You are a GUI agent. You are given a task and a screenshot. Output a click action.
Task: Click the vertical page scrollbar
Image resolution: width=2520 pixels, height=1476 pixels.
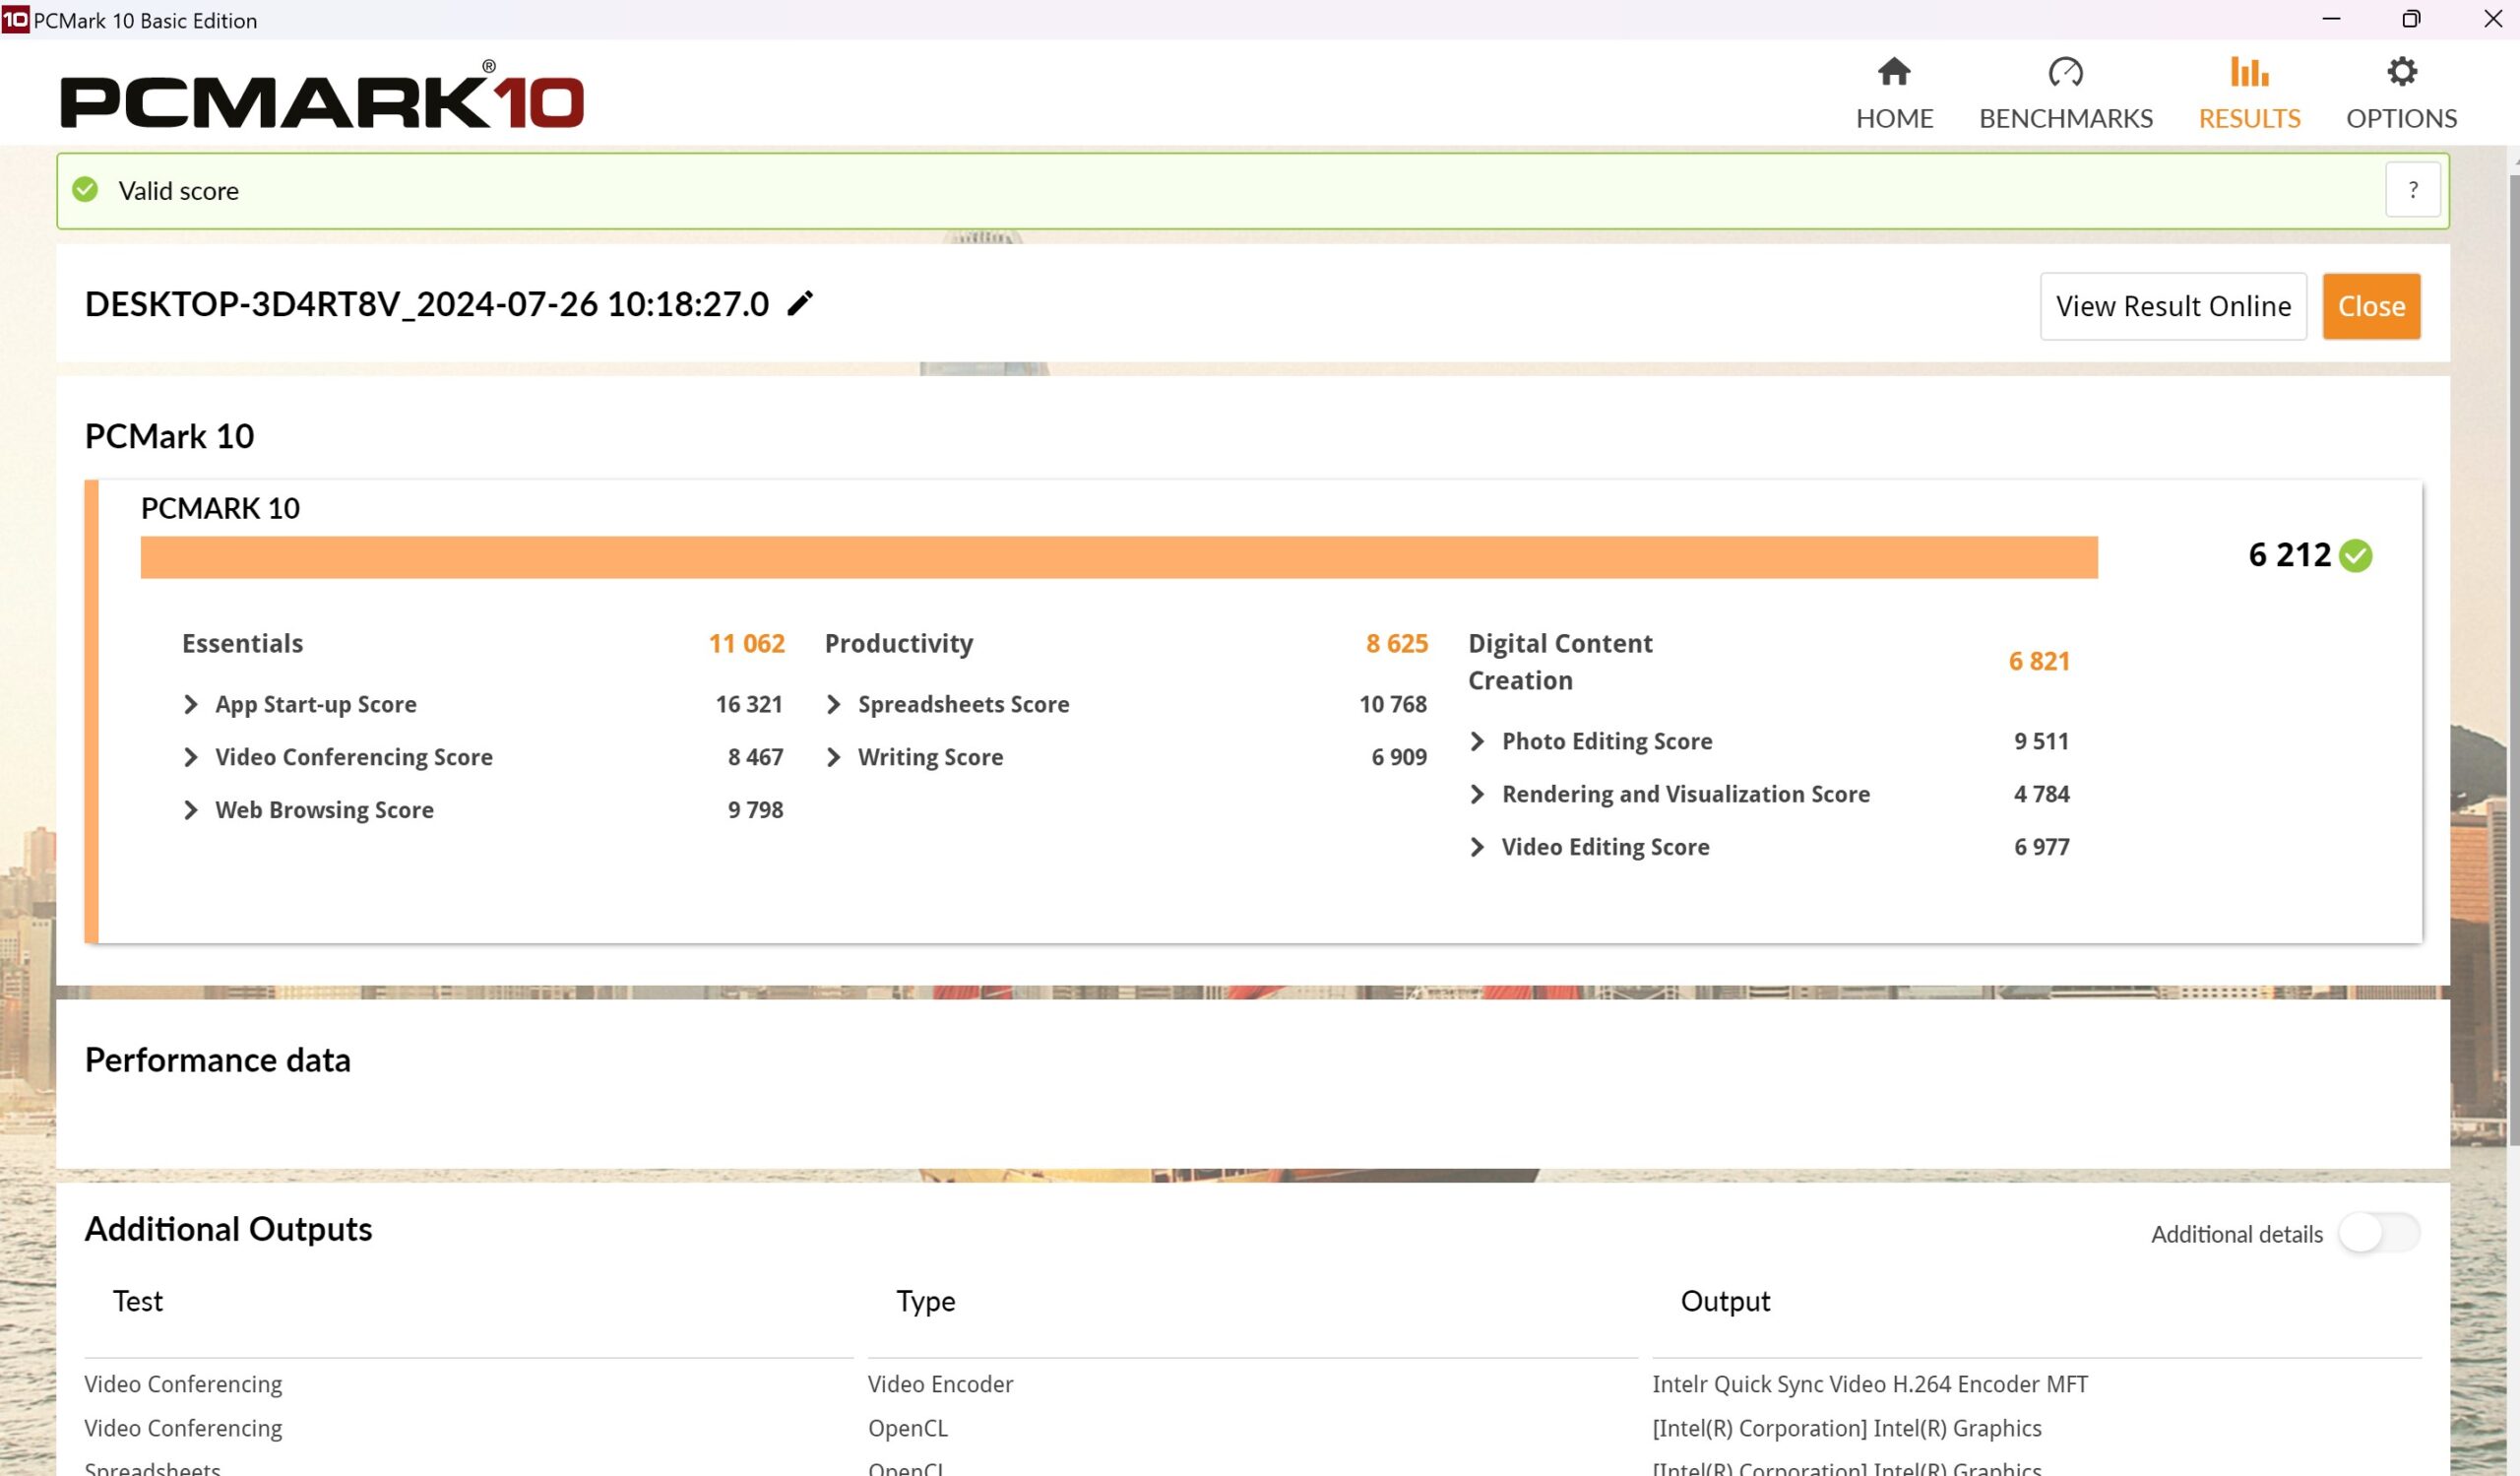coord(2513,660)
